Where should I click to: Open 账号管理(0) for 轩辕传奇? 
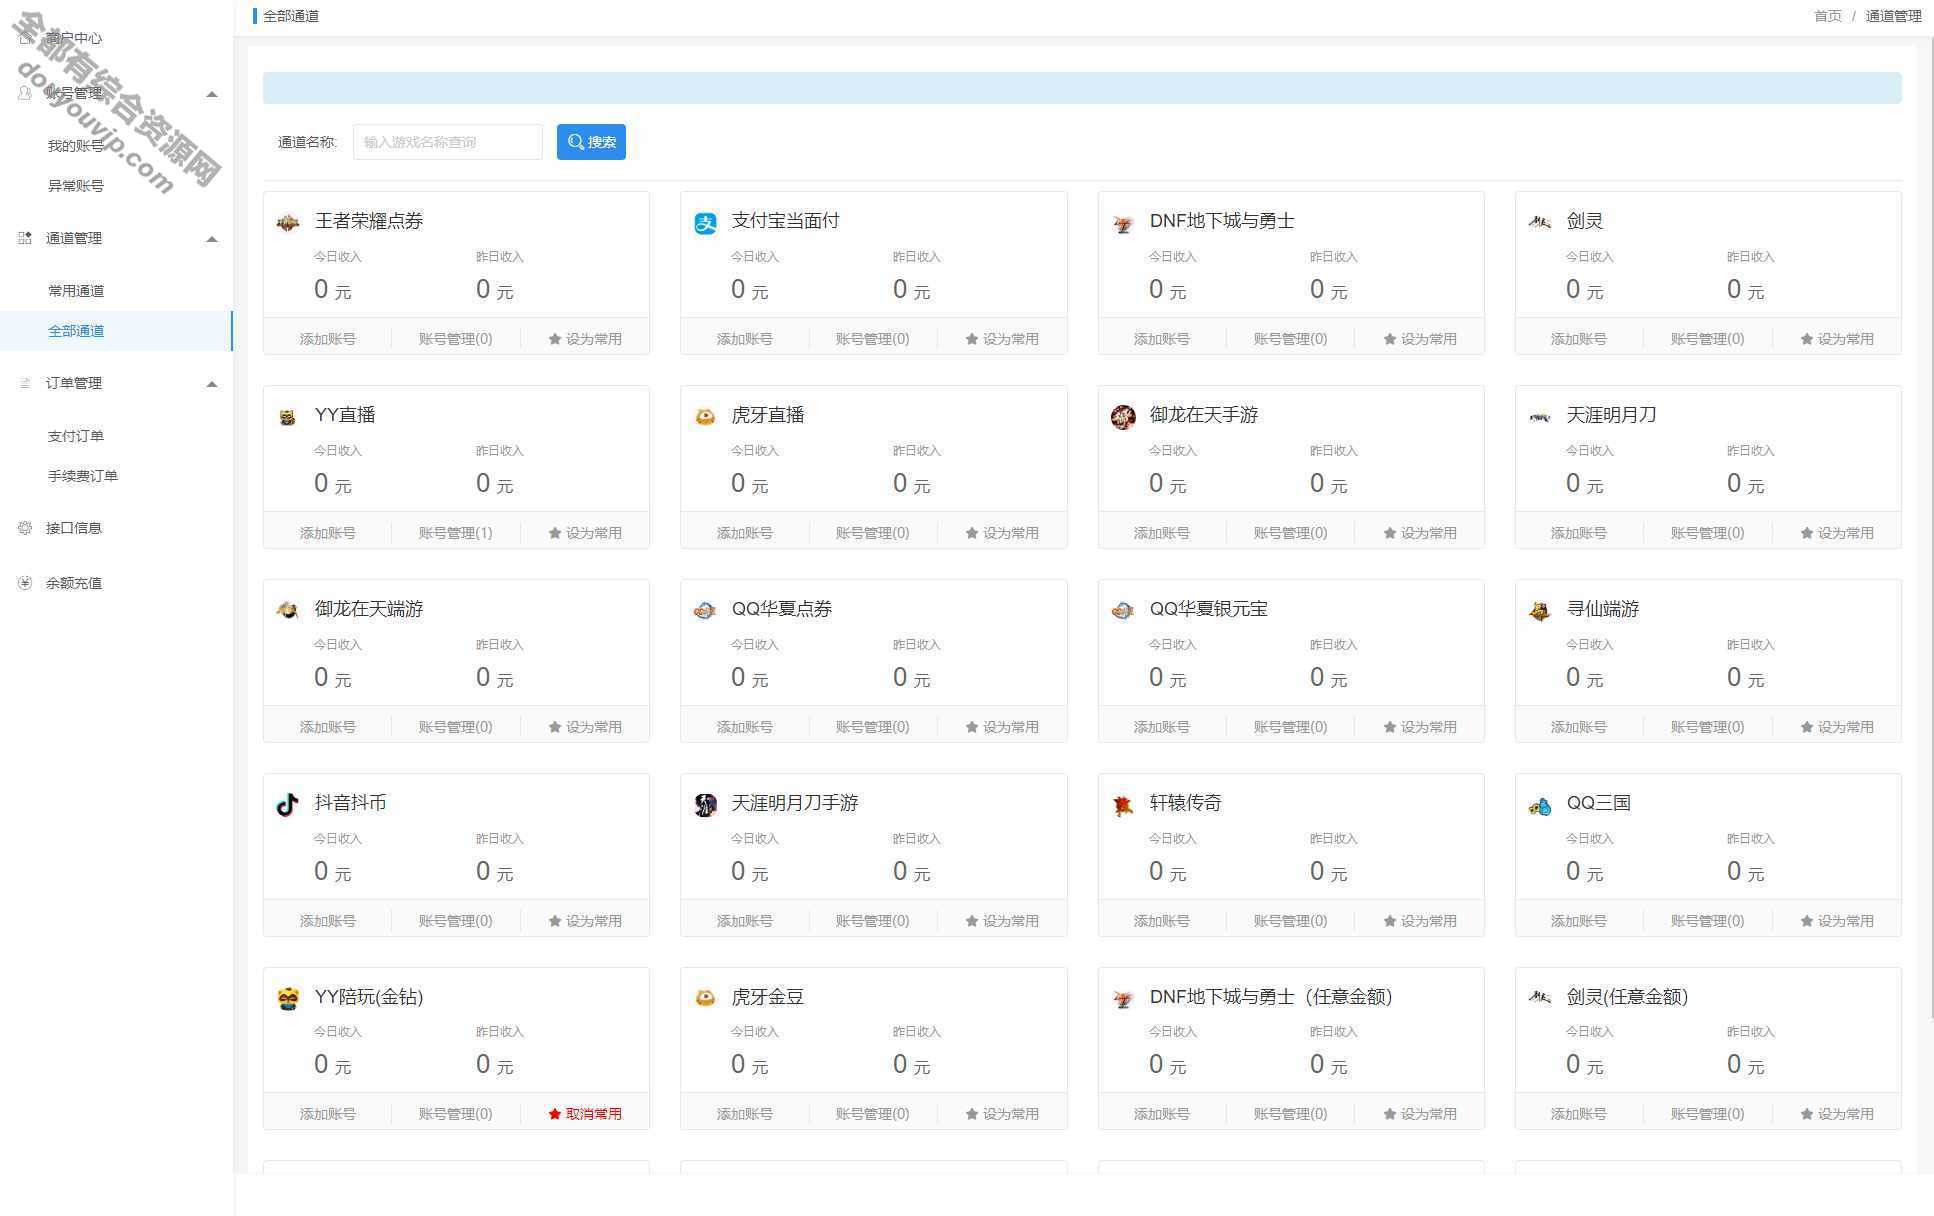coord(1291,921)
